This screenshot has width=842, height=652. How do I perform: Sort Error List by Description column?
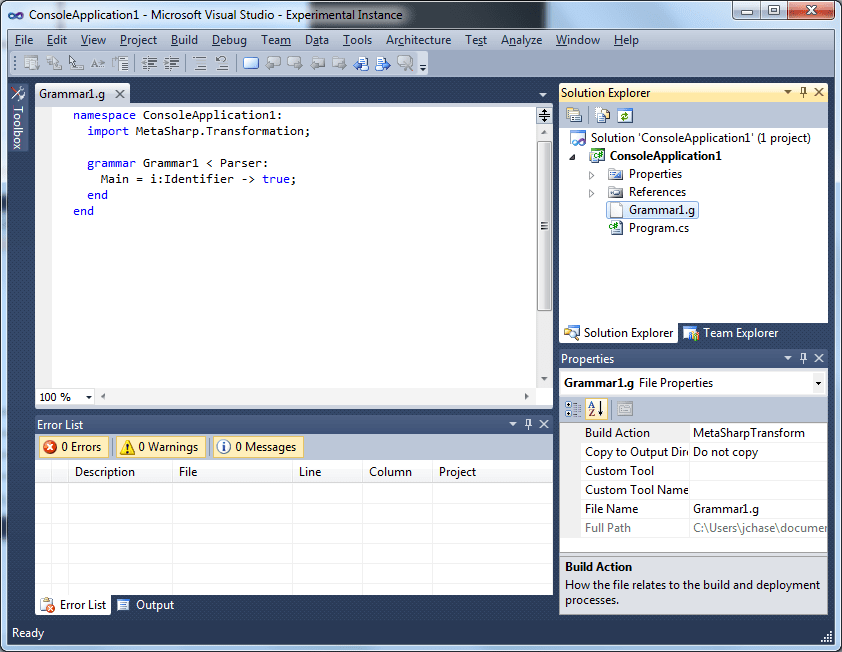120,472
